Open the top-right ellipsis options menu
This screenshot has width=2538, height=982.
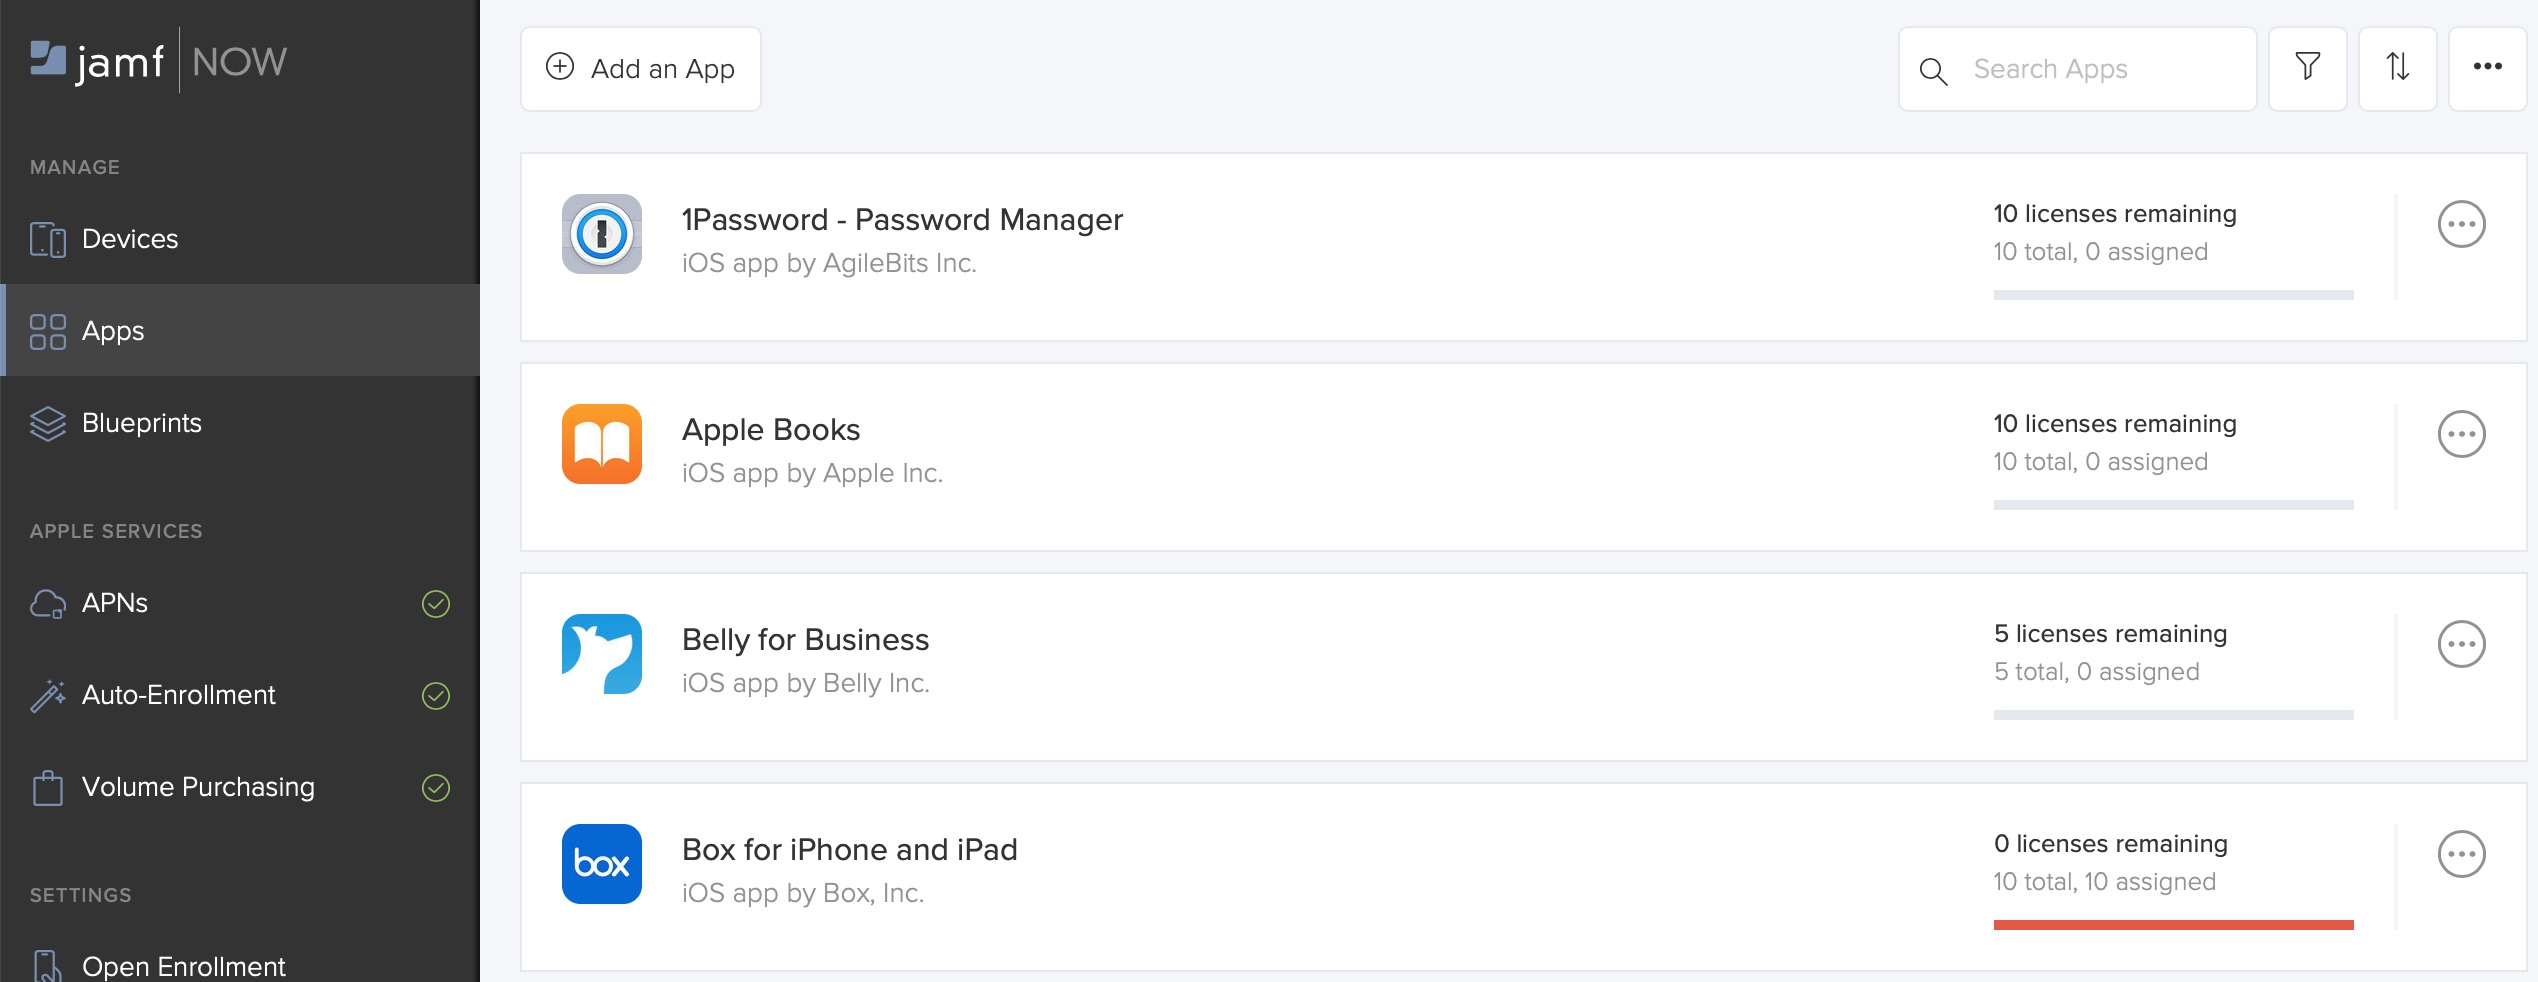pos(2488,68)
